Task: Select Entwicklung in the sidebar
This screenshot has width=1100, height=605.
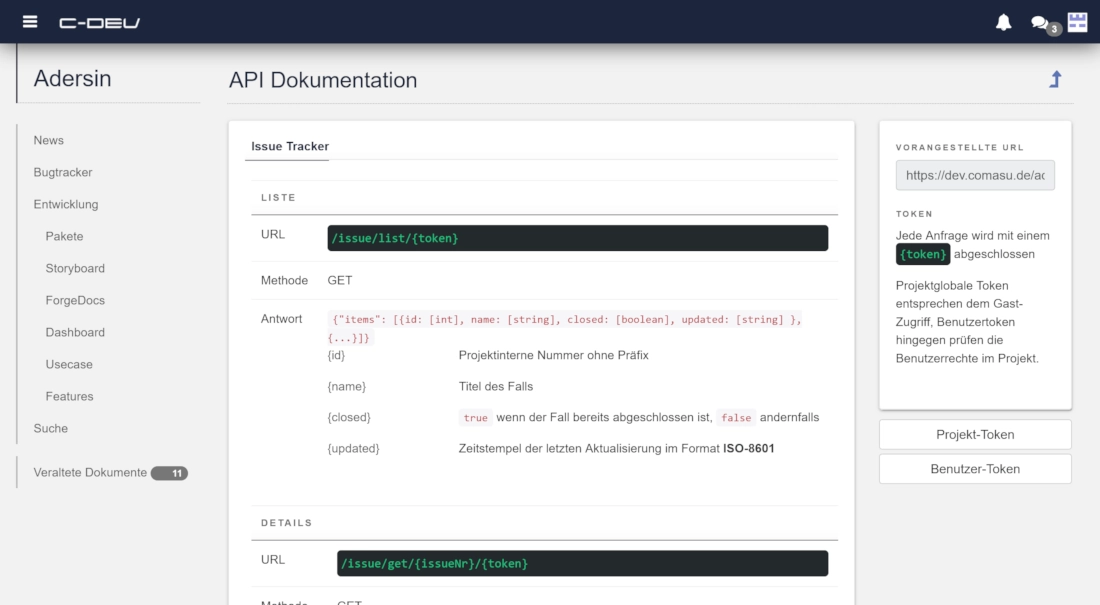Action: pos(66,204)
